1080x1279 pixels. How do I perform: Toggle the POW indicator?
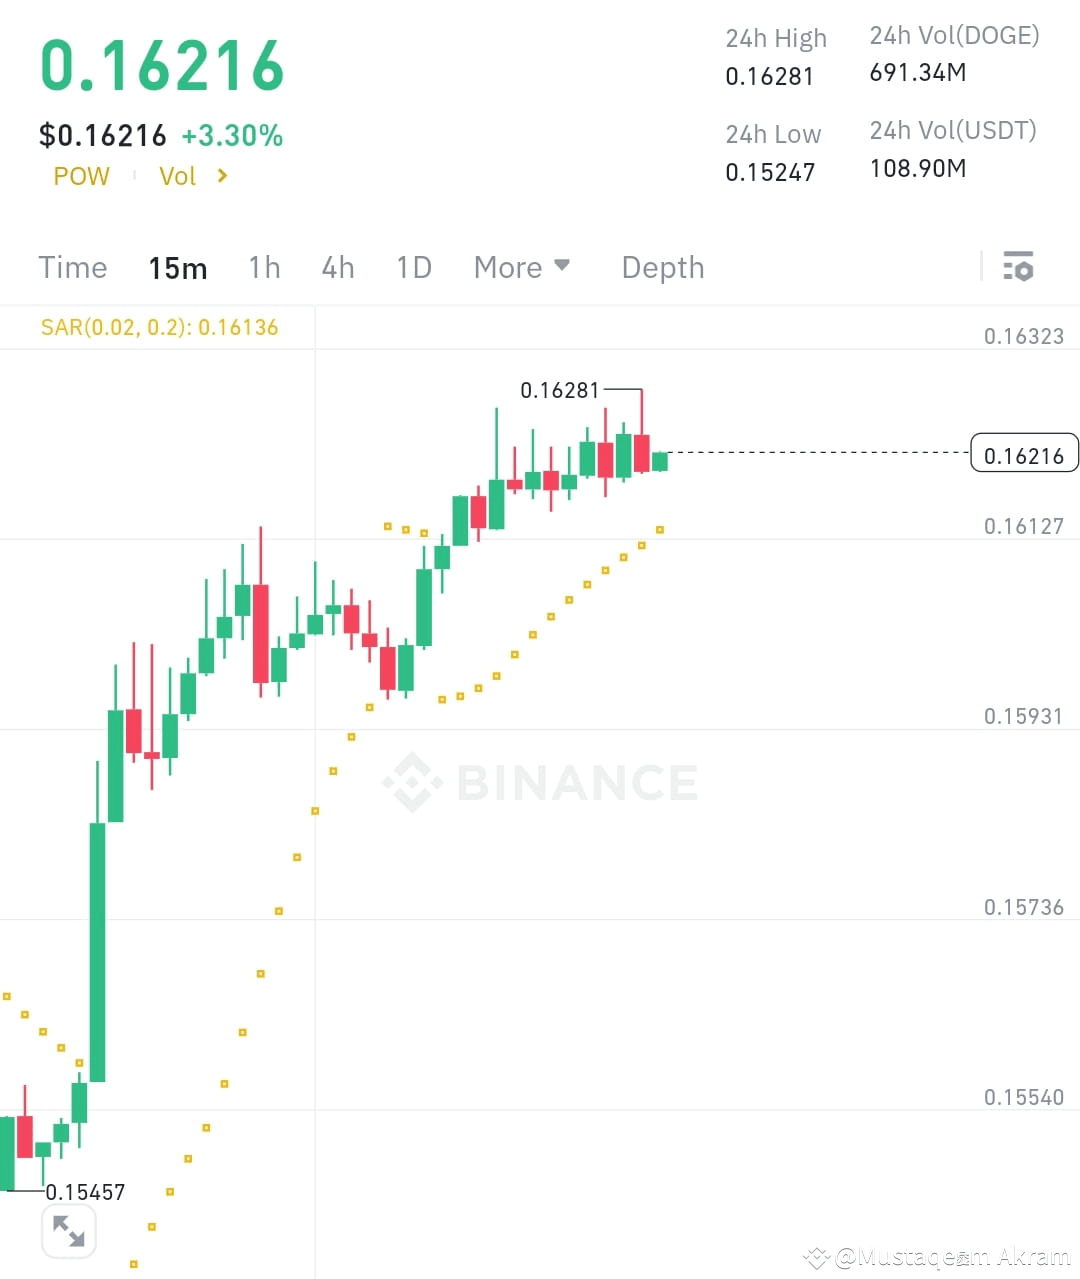(x=81, y=175)
